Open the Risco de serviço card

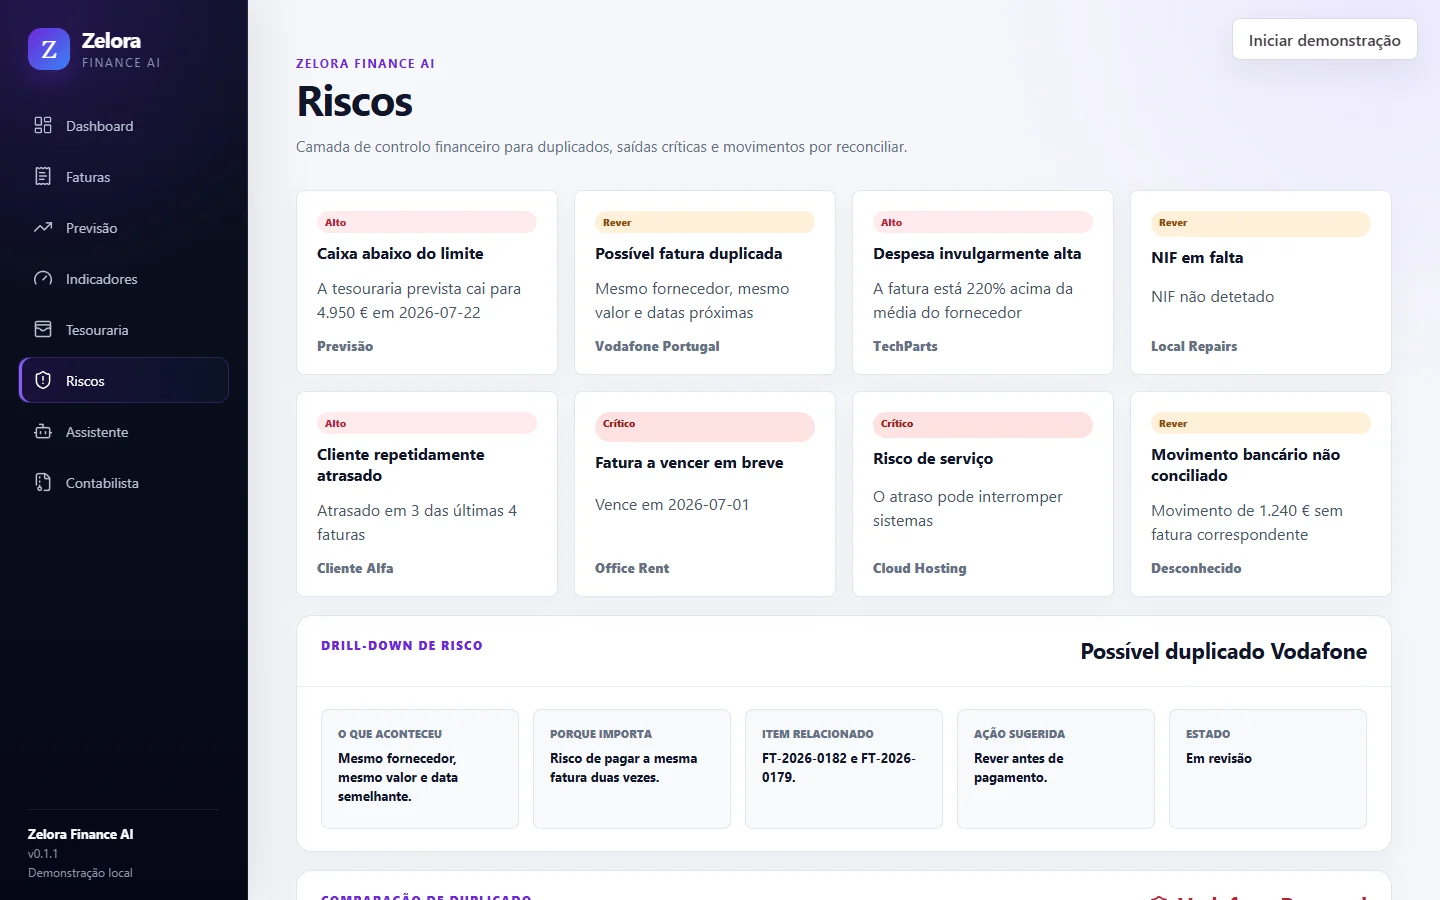983,494
